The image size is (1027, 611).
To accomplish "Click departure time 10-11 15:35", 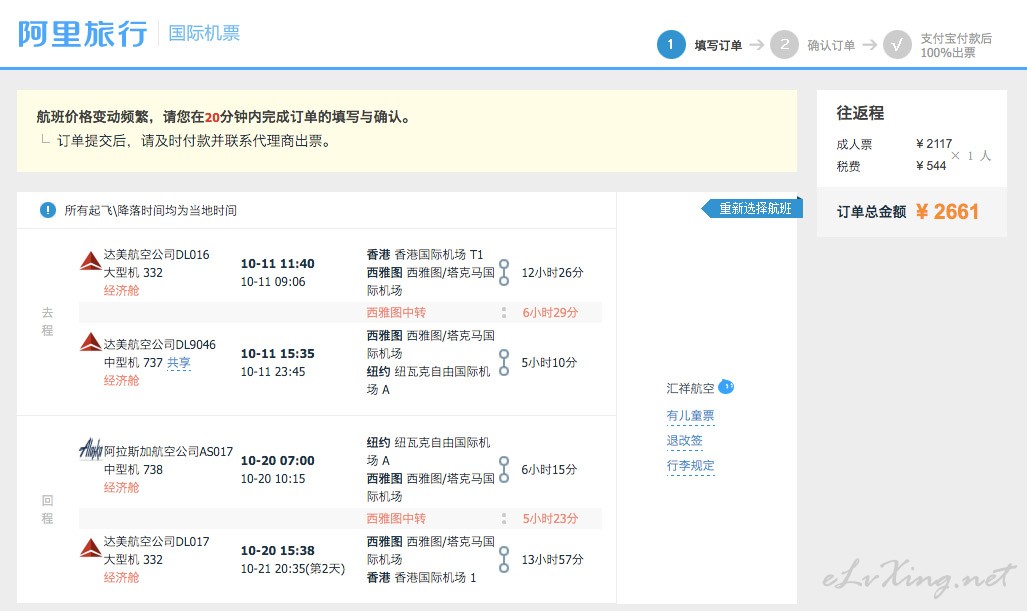I will [x=278, y=354].
